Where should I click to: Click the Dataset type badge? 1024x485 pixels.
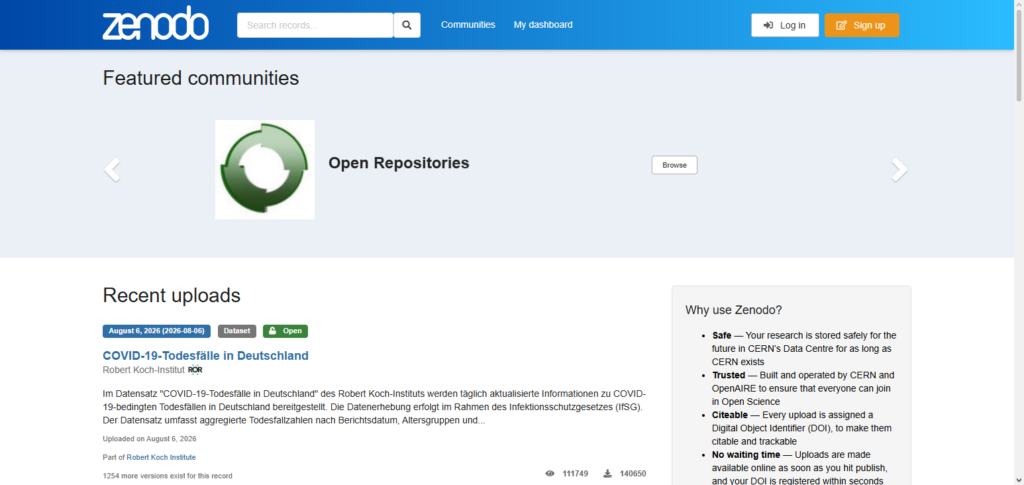(x=236, y=331)
